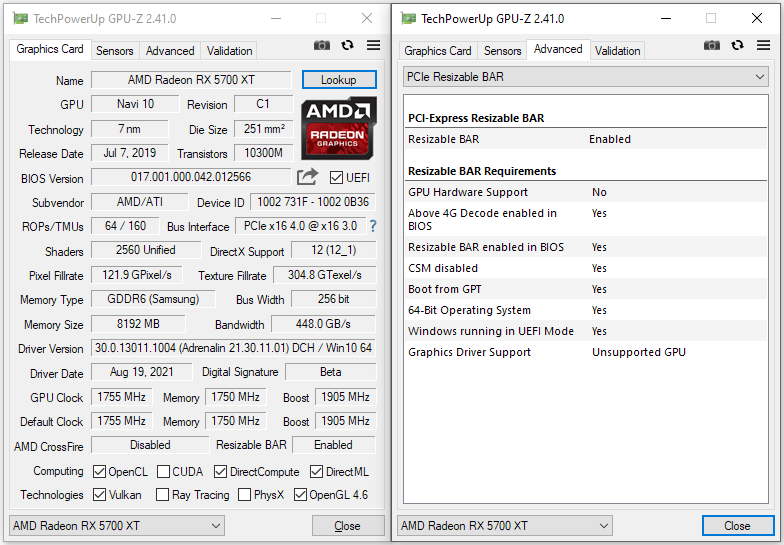Select the Above 4G Decode enabled in BIOS row
Image resolution: width=784 pixels, height=545 pixels.
586,220
